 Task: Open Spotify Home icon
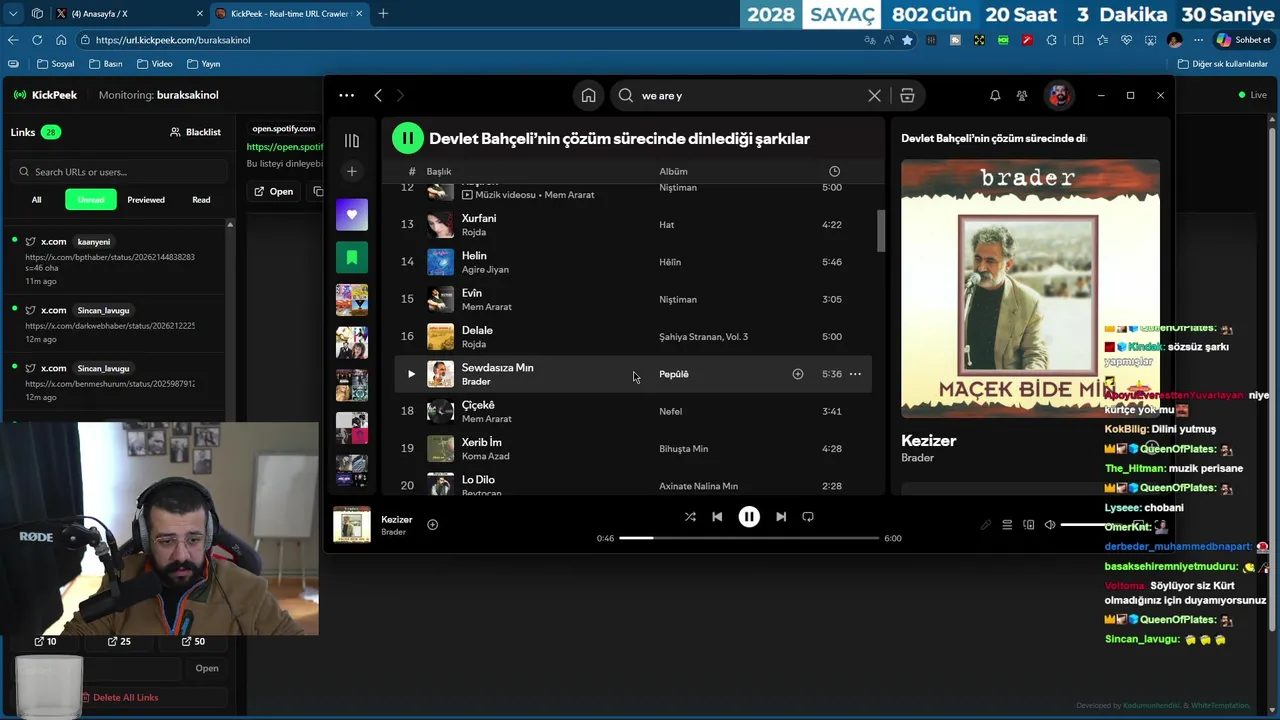588,95
